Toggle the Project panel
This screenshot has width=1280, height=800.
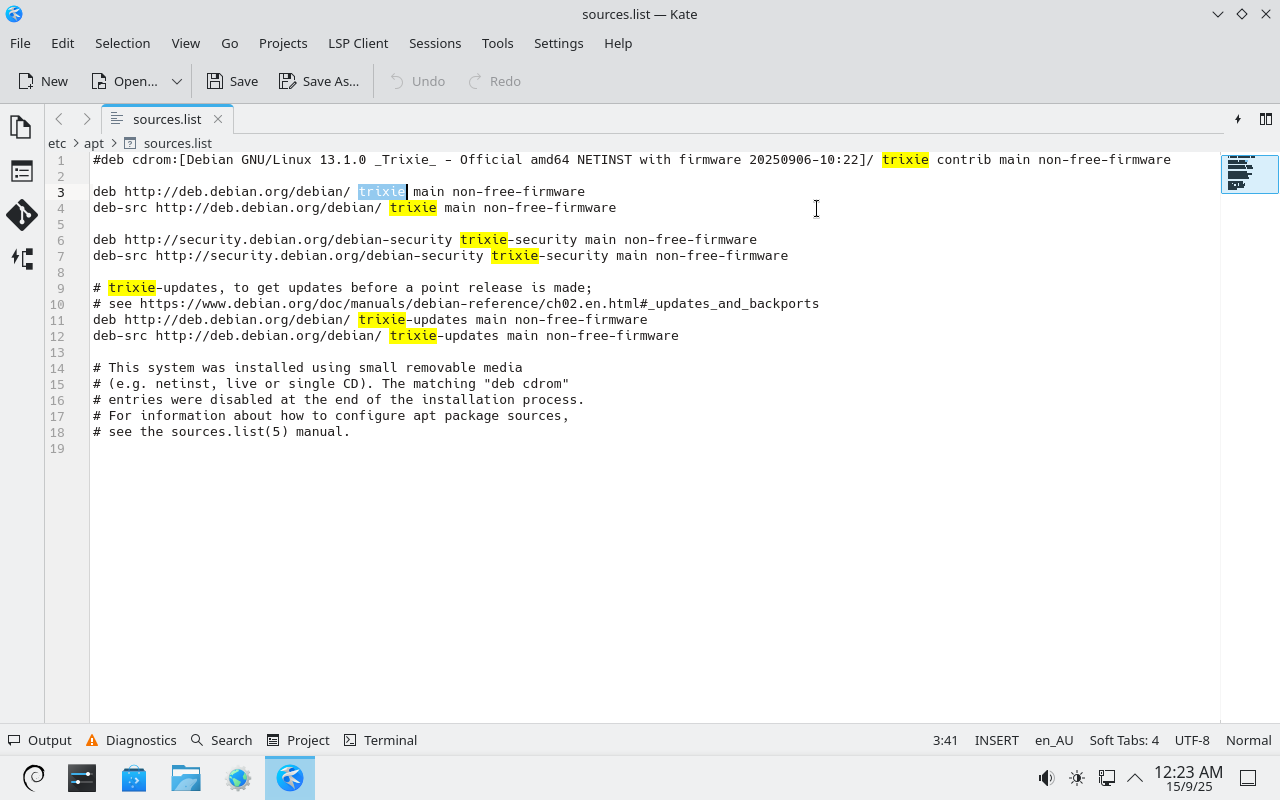coord(298,740)
